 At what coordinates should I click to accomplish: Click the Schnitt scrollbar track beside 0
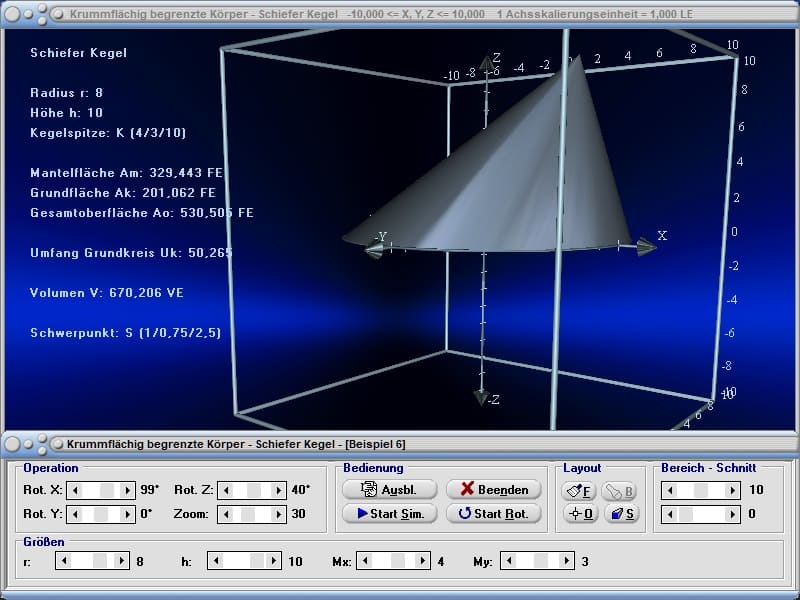tap(701, 514)
